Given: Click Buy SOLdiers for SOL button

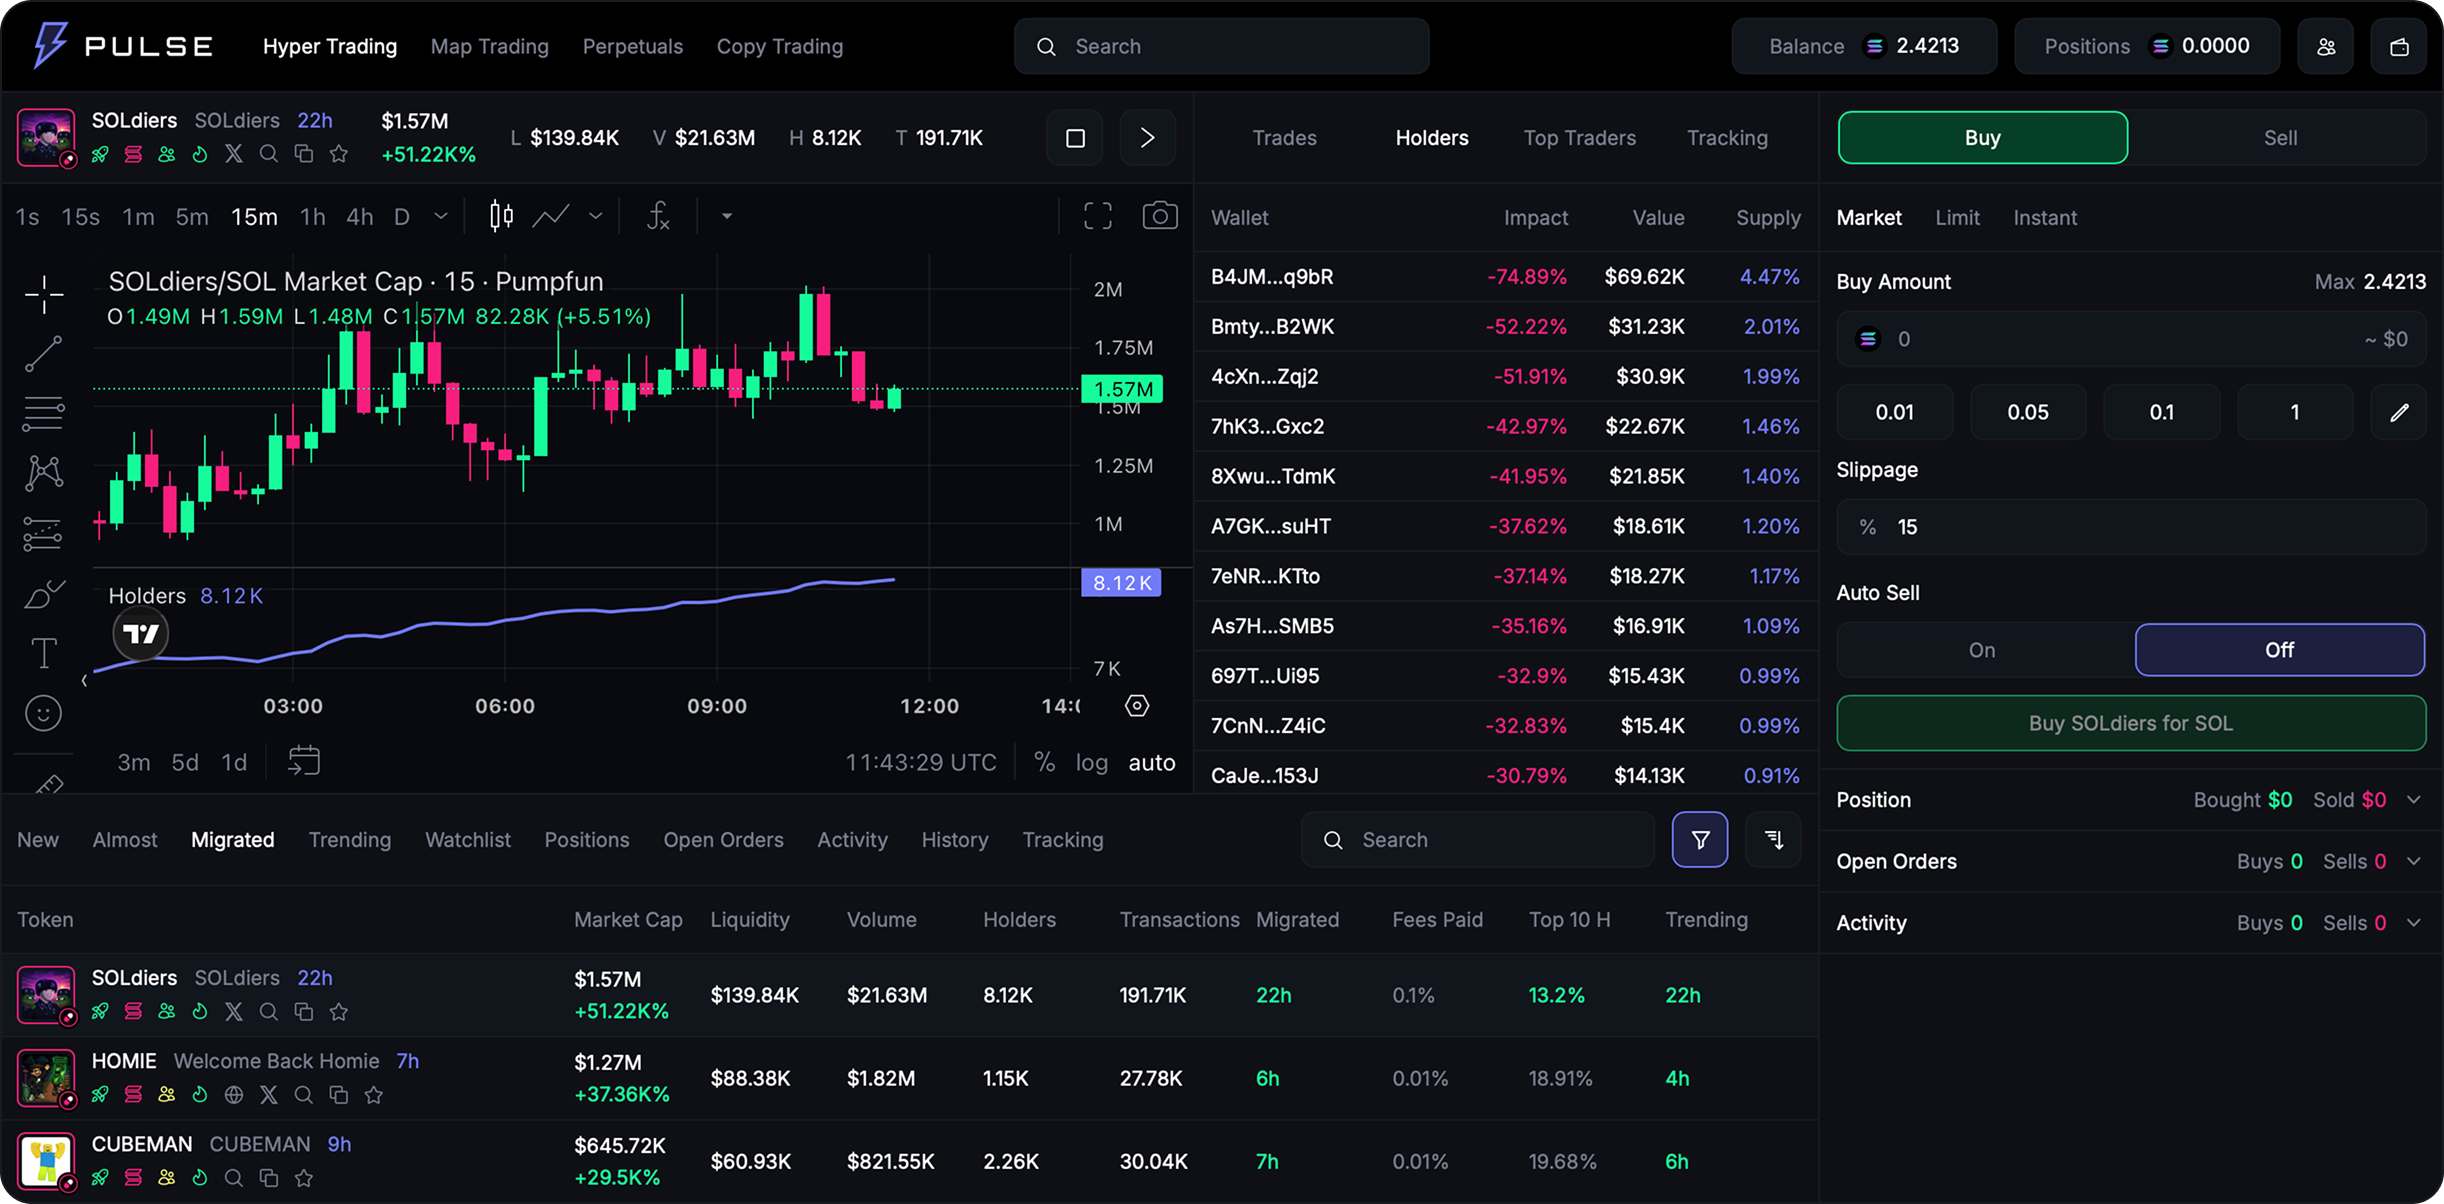Looking at the screenshot, I should 2131,723.
